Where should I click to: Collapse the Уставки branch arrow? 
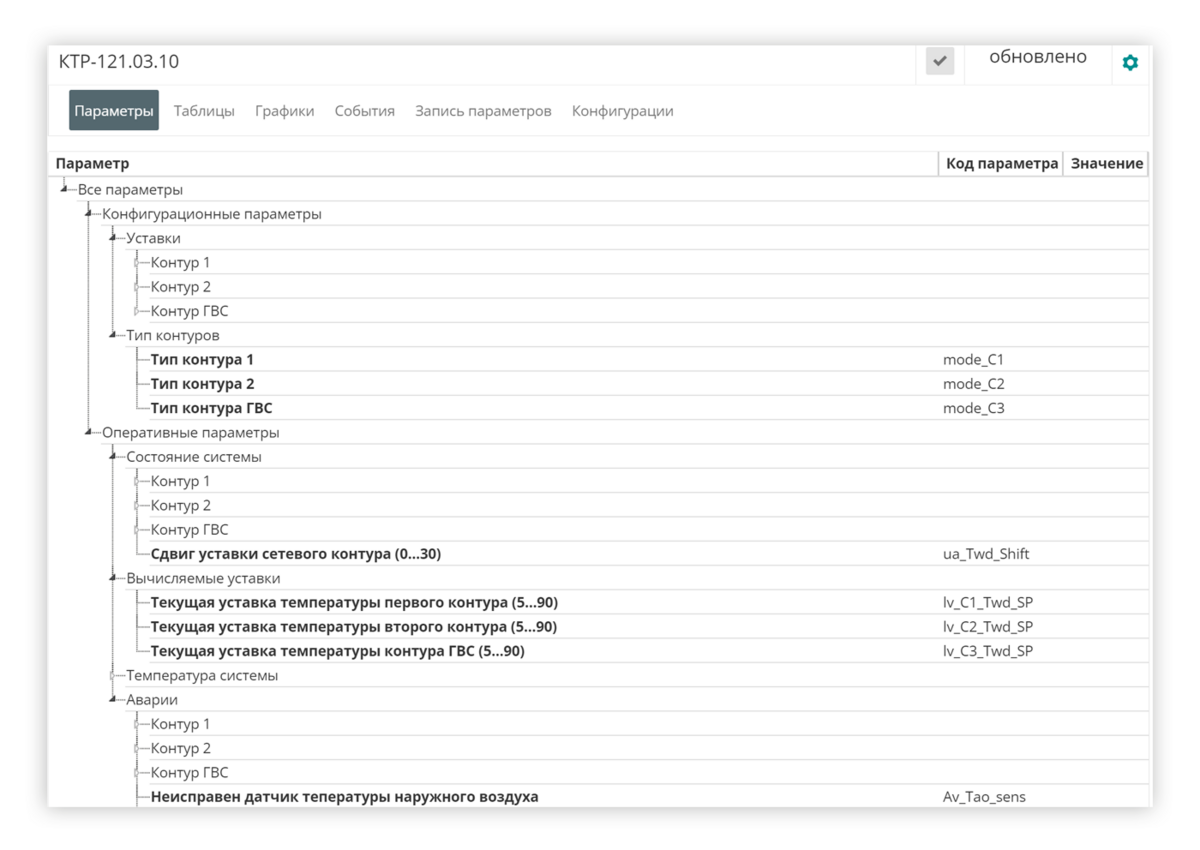[113, 237]
